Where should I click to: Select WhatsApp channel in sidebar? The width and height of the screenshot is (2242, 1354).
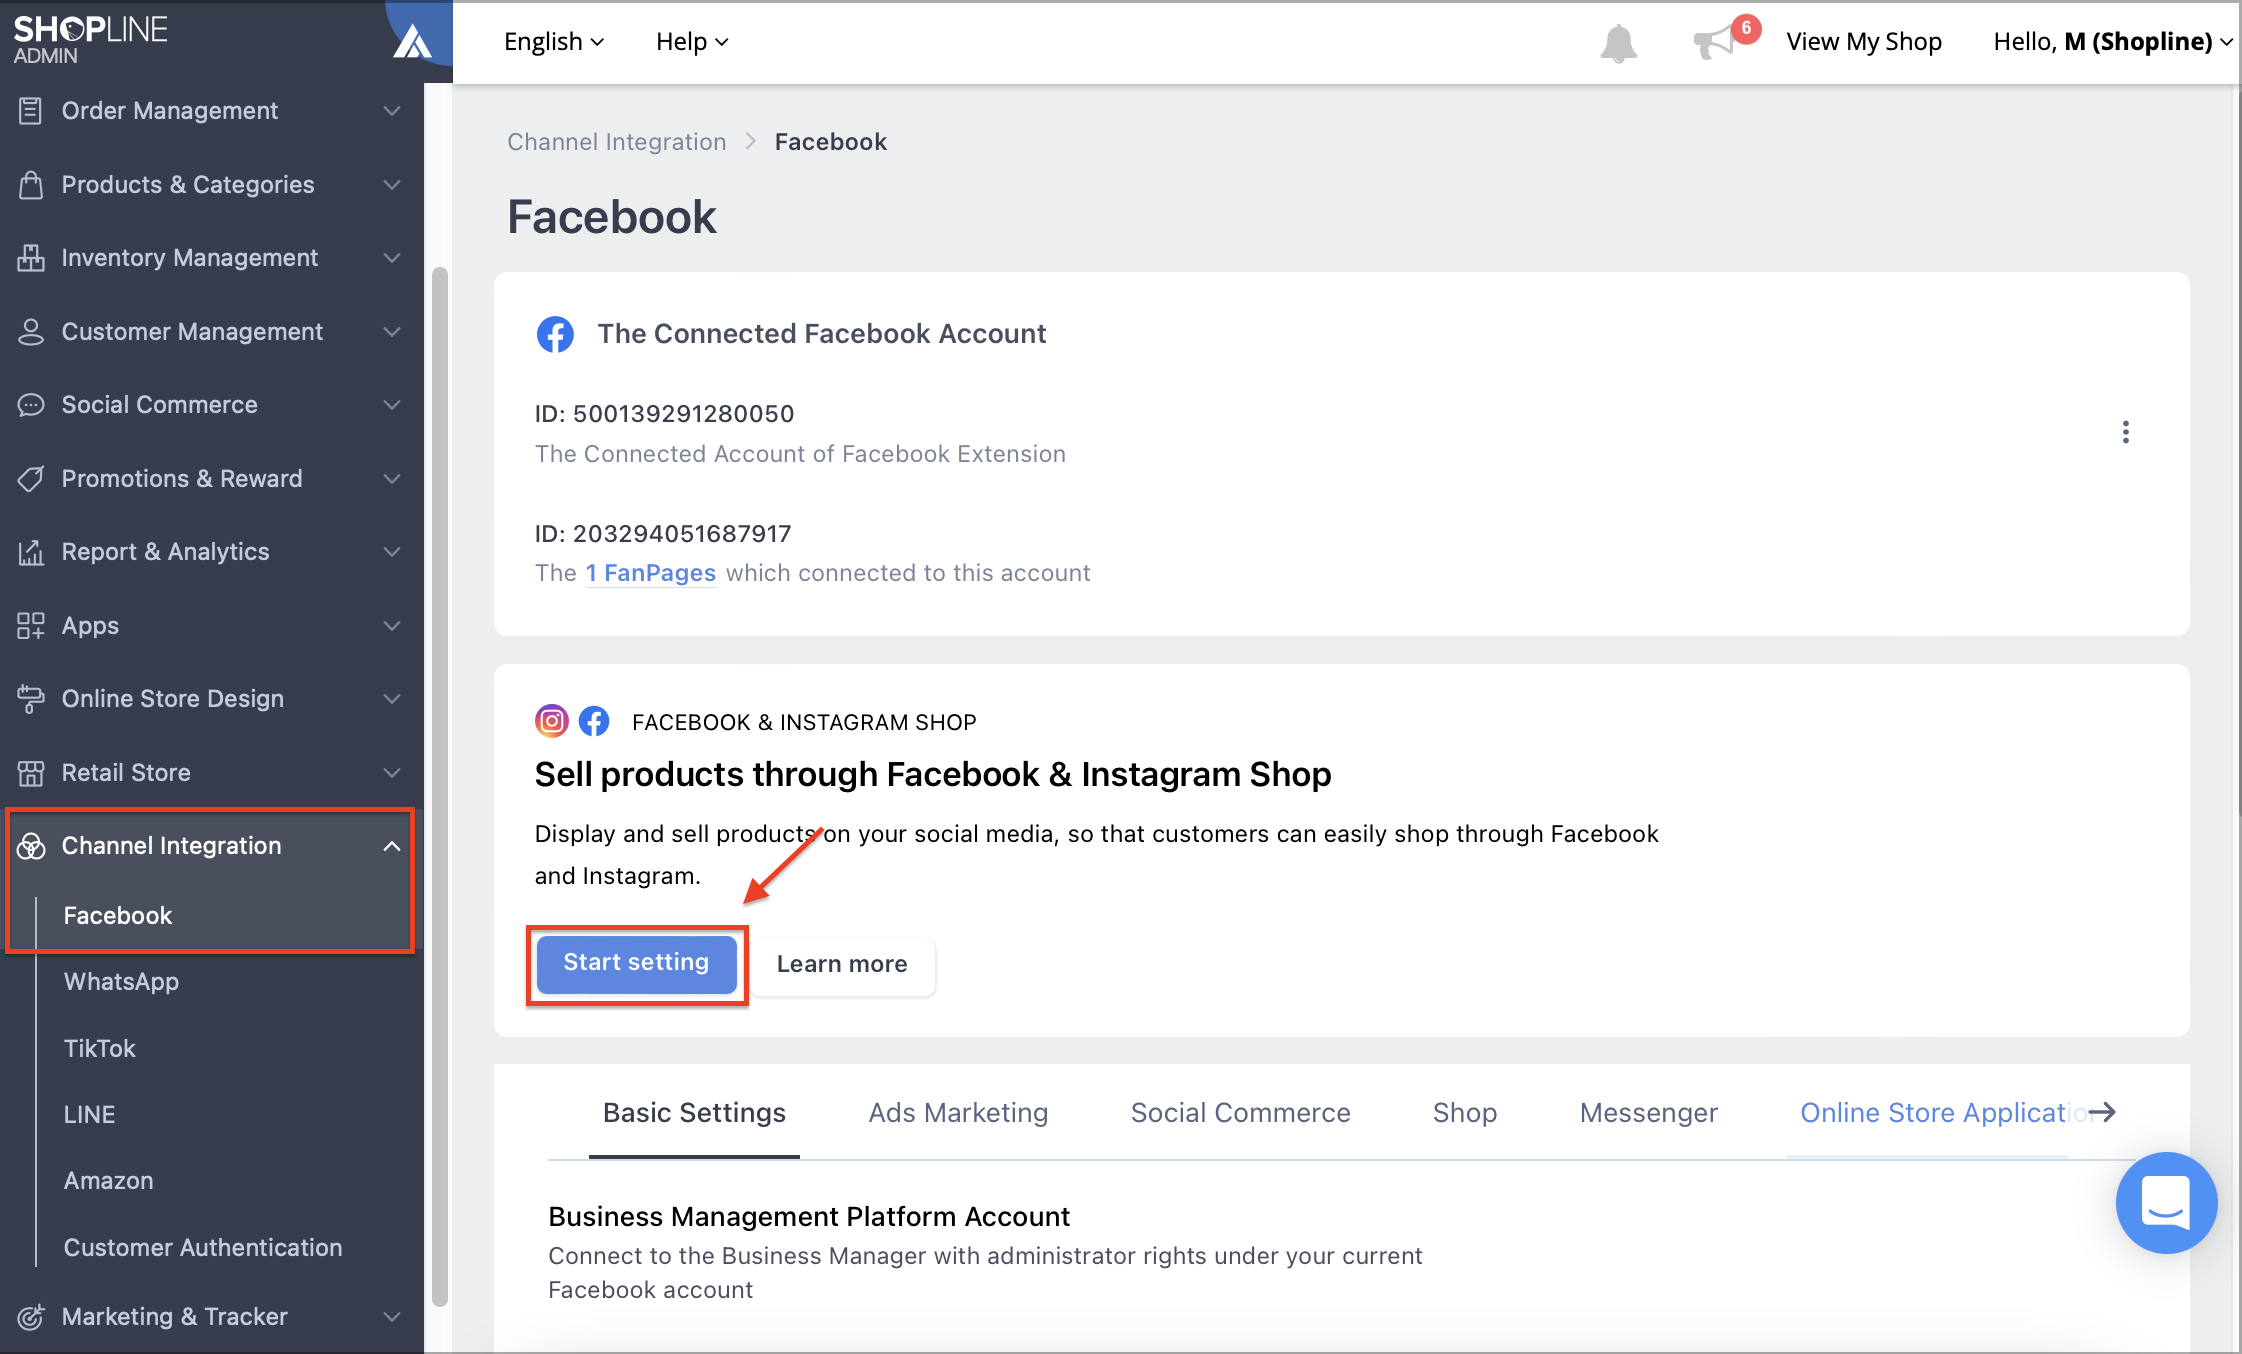121,982
